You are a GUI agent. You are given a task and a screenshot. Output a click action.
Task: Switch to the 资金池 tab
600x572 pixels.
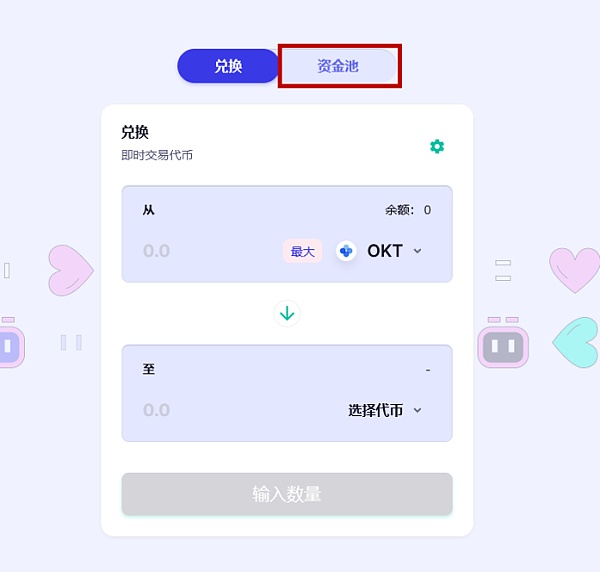click(338, 66)
